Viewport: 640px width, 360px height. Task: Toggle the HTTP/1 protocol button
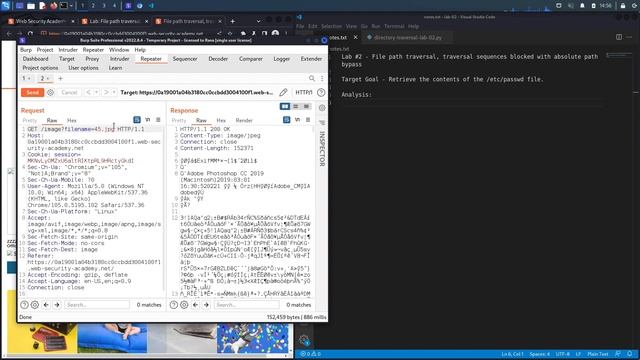304,93
